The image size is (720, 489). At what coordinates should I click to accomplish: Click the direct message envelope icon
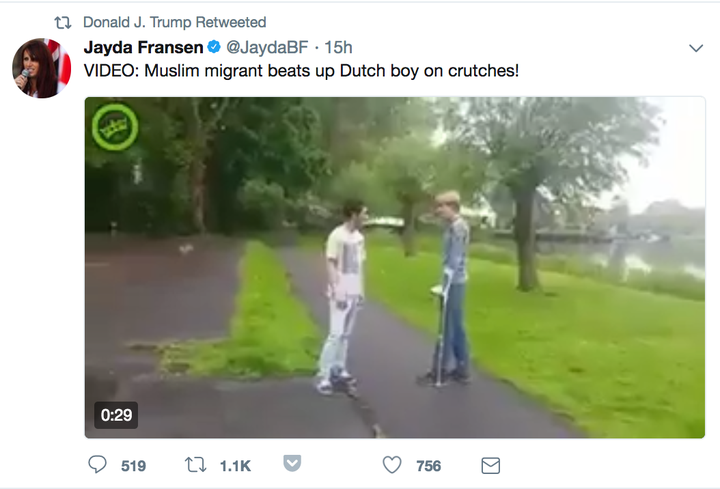click(x=490, y=466)
